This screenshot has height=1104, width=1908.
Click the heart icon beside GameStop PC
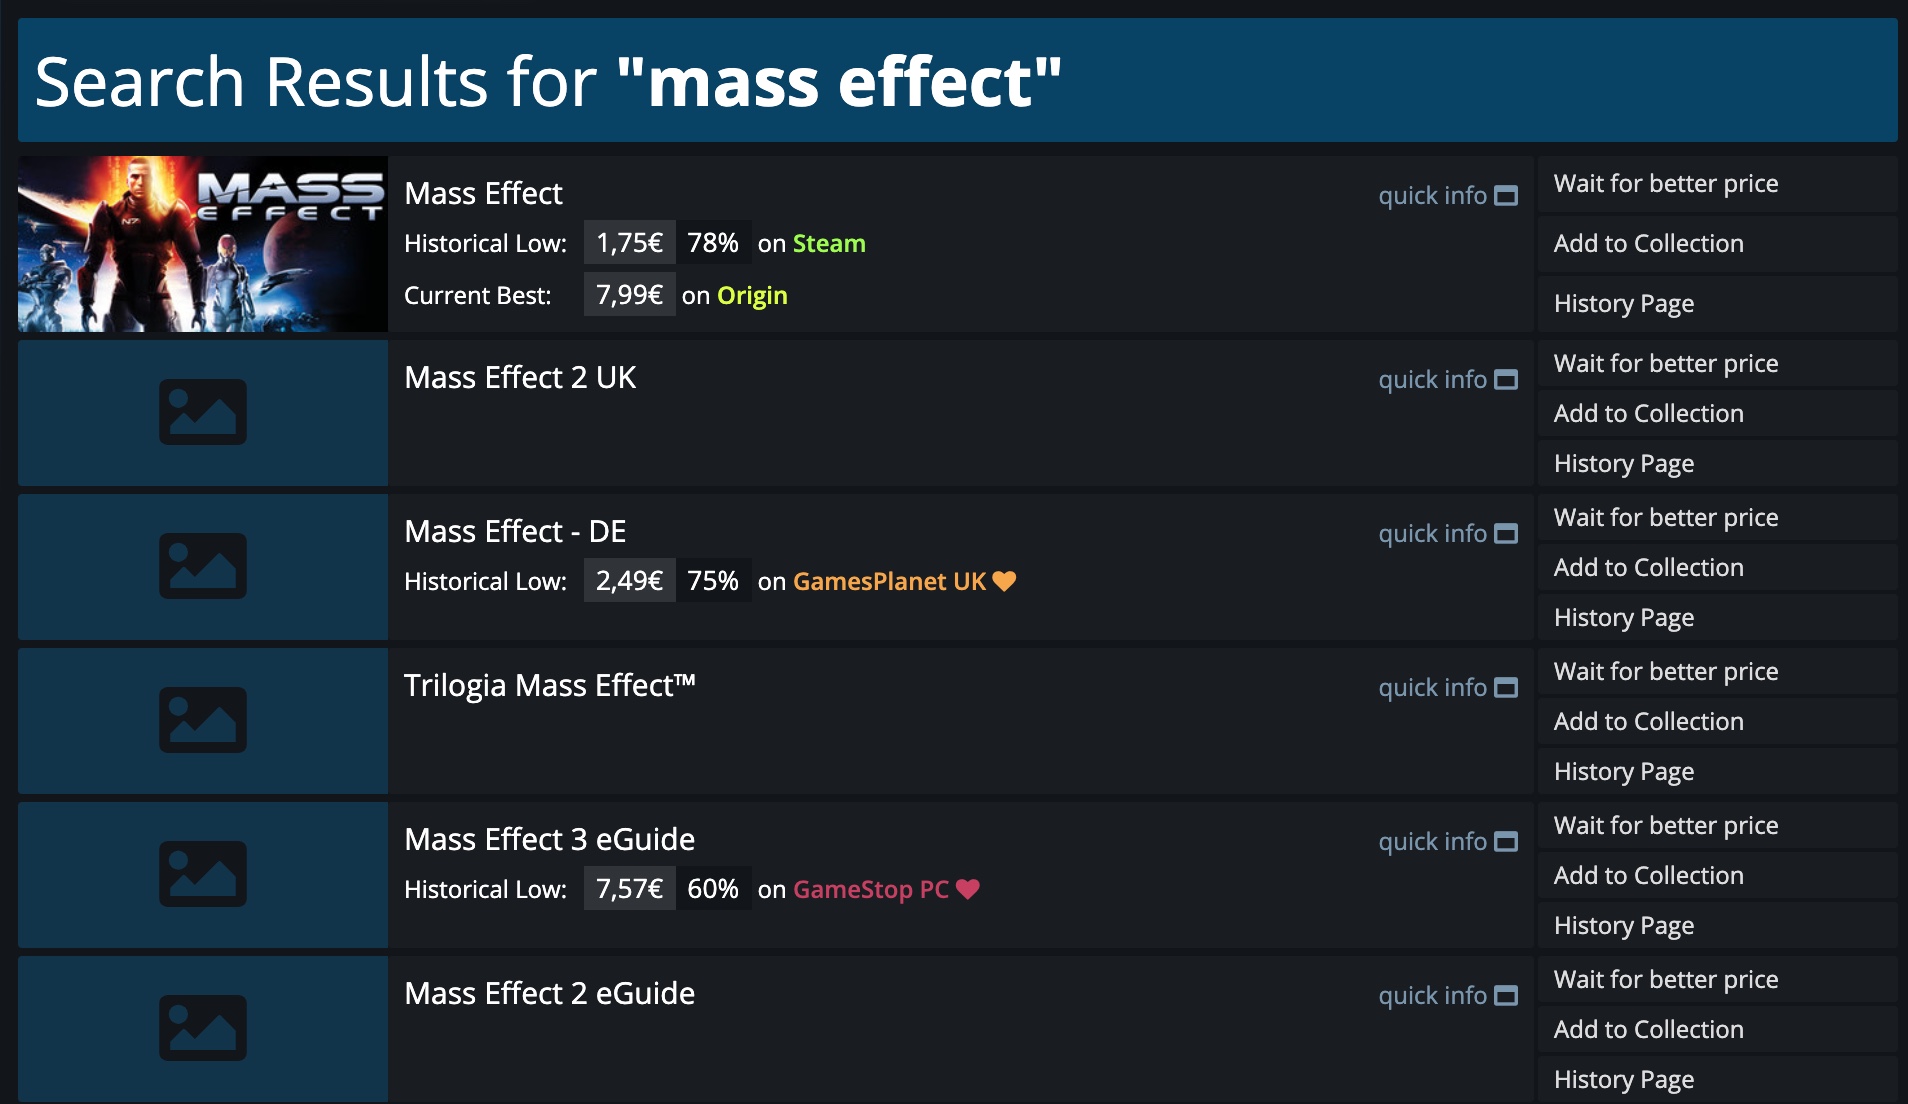click(x=967, y=889)
